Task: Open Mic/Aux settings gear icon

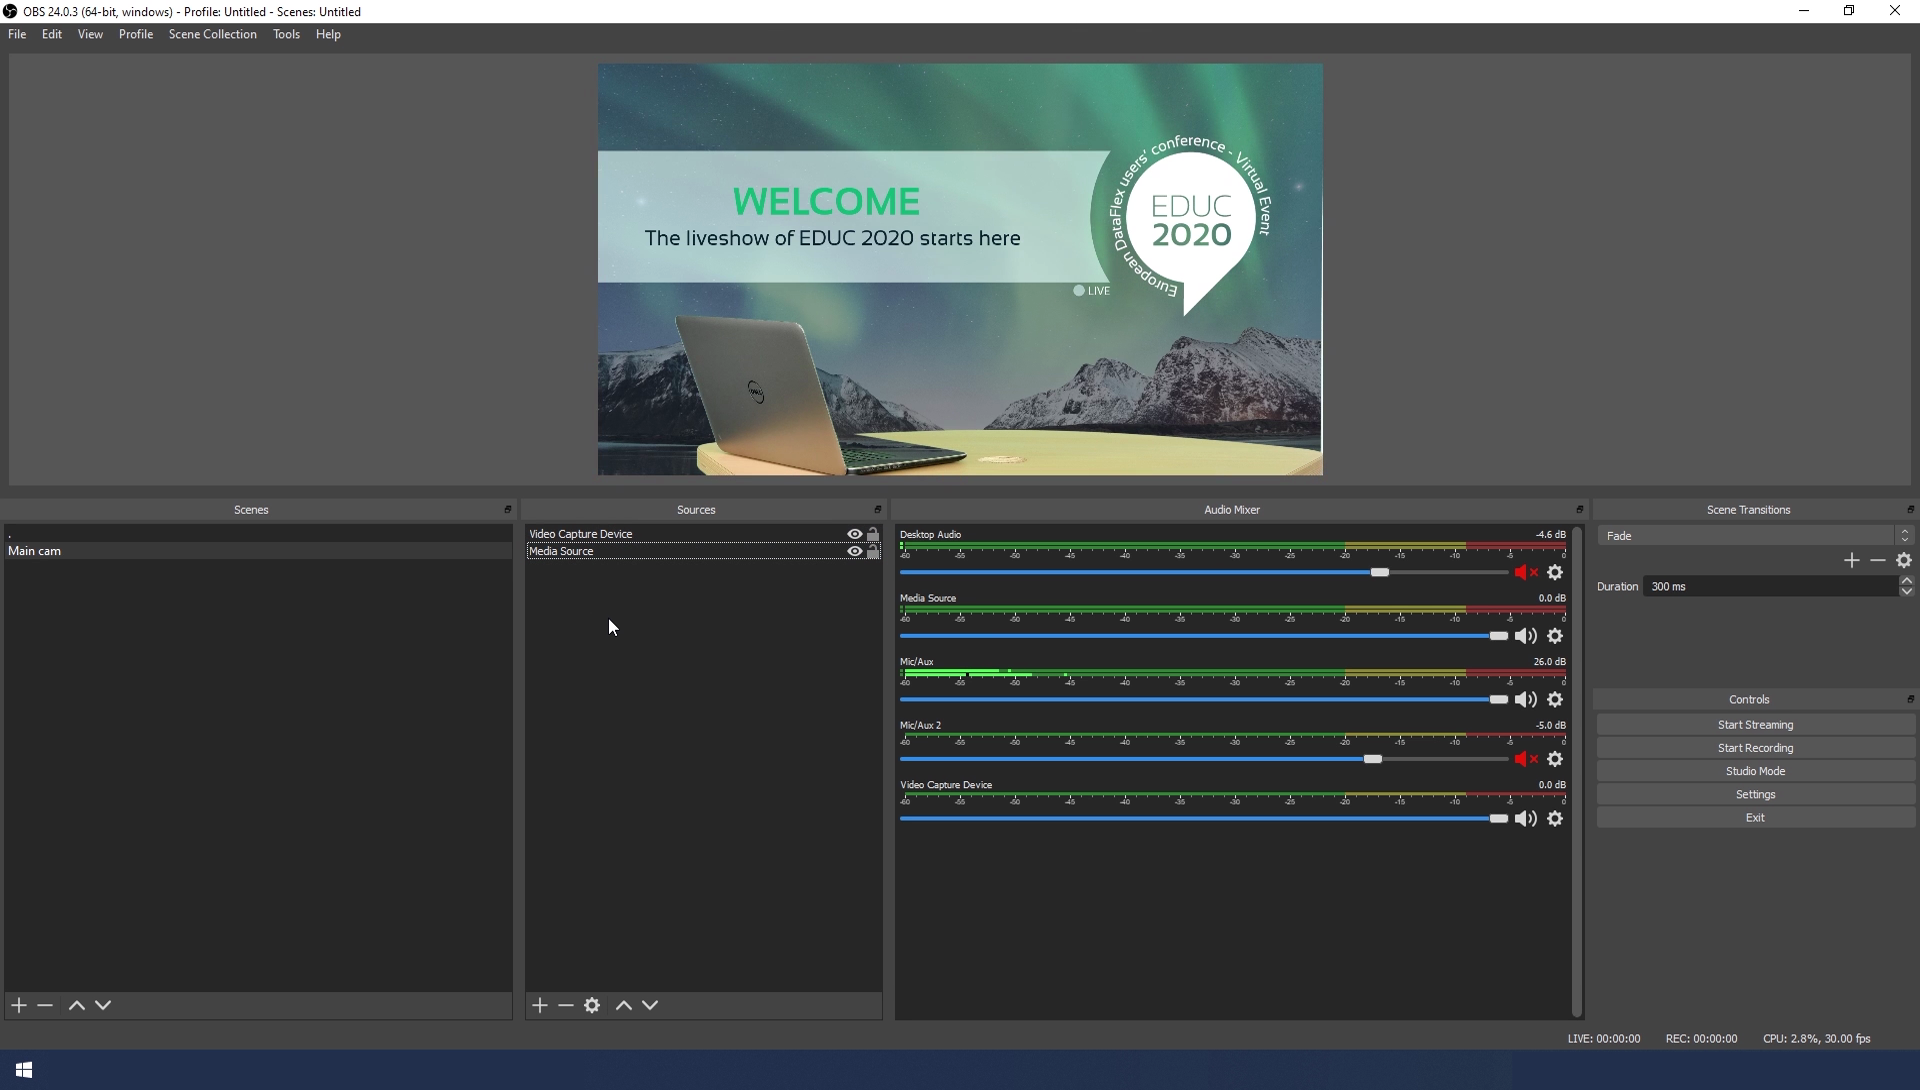Action: click(x=1555, y=700)
